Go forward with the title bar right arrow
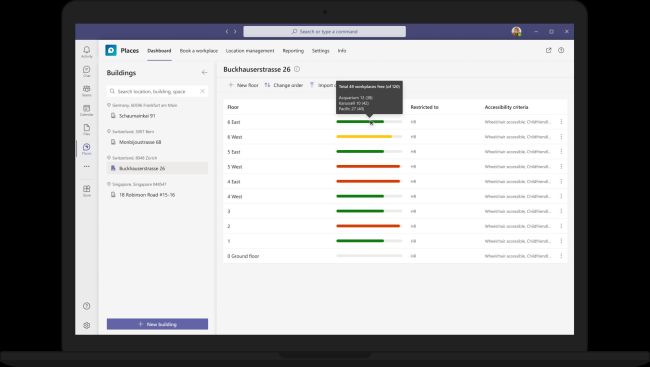The height and width of the screenshot is (367, 650). coord(235,32)
